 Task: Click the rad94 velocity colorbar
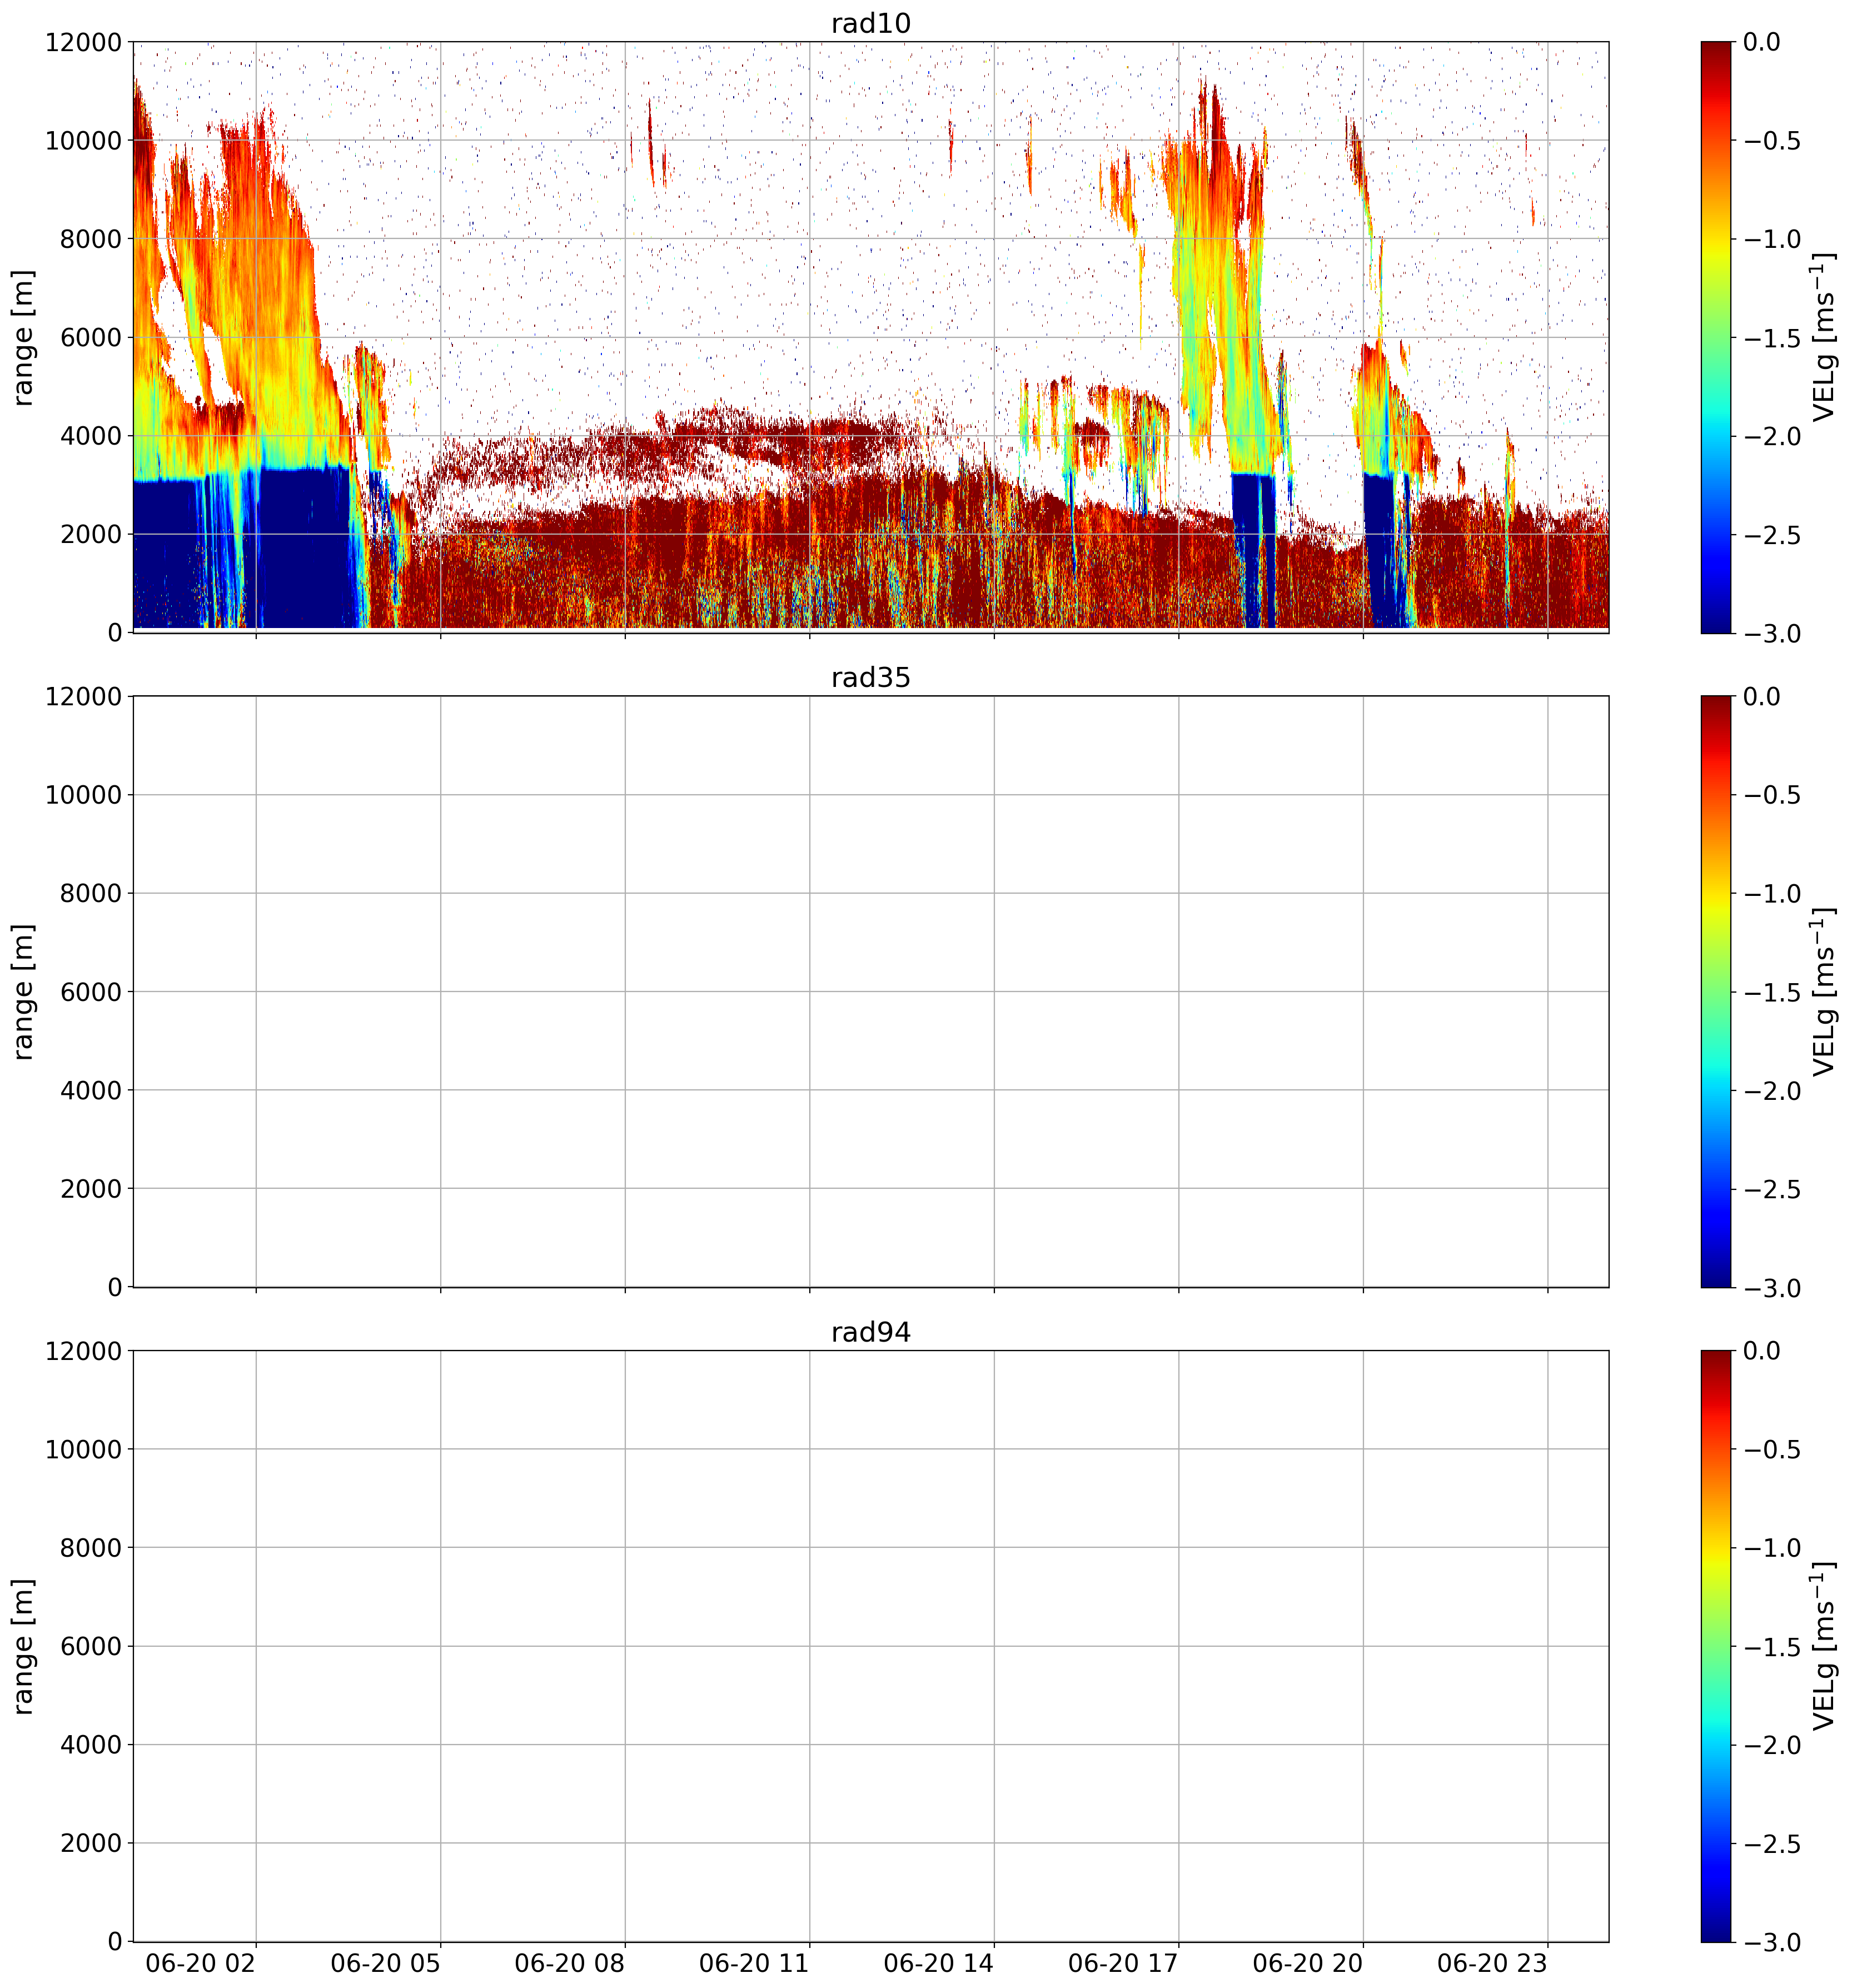1715,1647
